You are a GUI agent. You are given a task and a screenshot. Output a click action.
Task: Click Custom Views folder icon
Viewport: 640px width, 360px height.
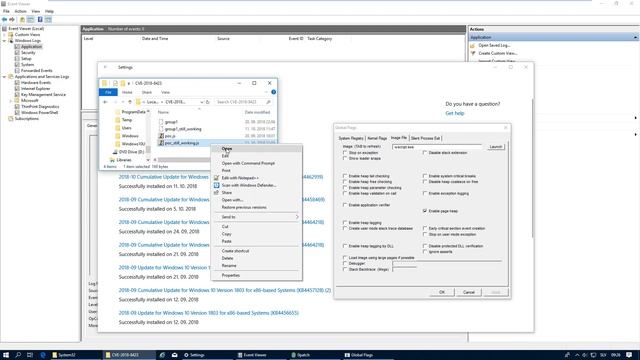(x=11, y=35)
